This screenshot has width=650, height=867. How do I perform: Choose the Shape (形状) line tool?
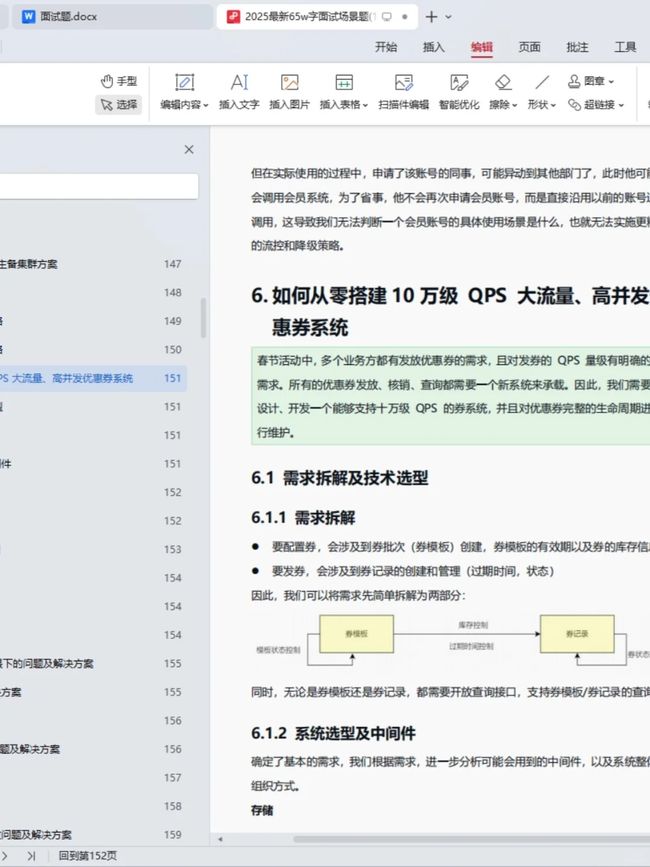point(542,92)
